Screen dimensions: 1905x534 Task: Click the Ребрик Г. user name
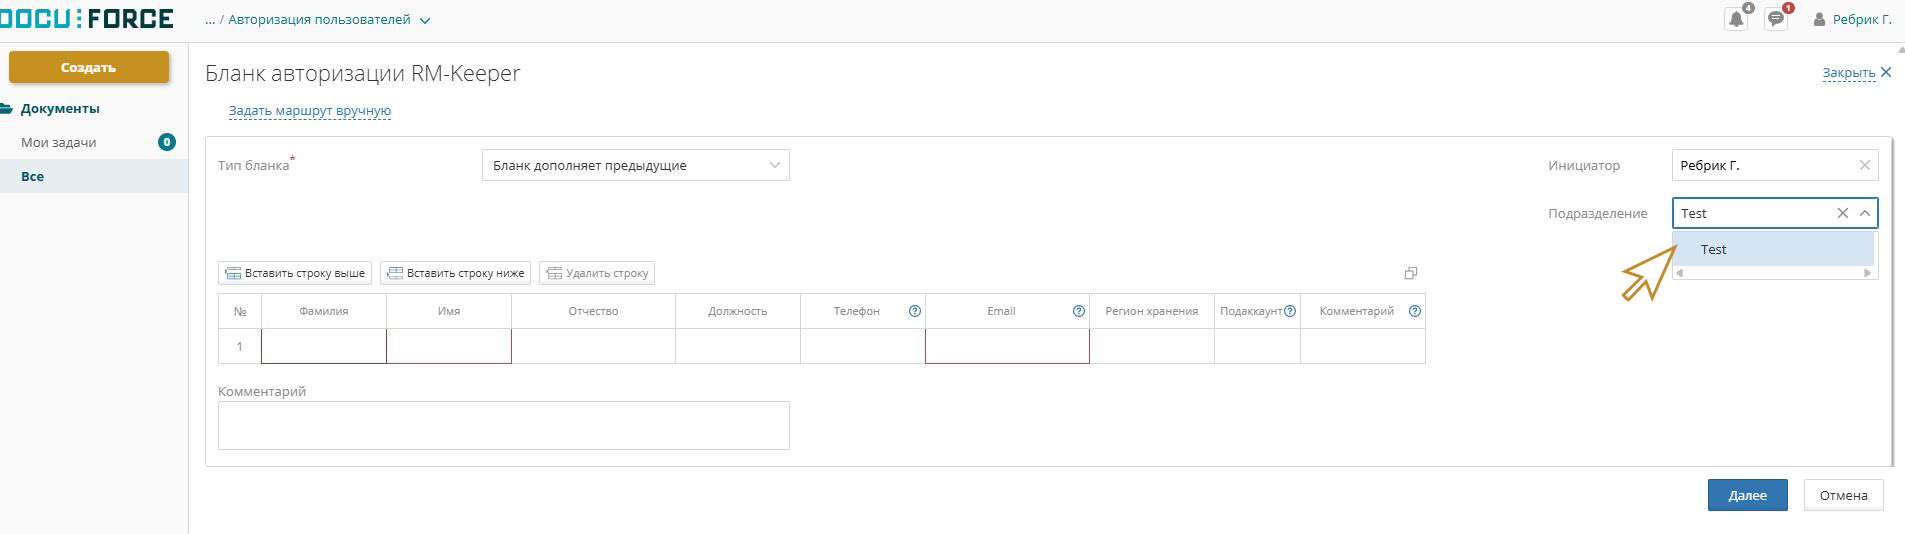tap(1861, 20)
